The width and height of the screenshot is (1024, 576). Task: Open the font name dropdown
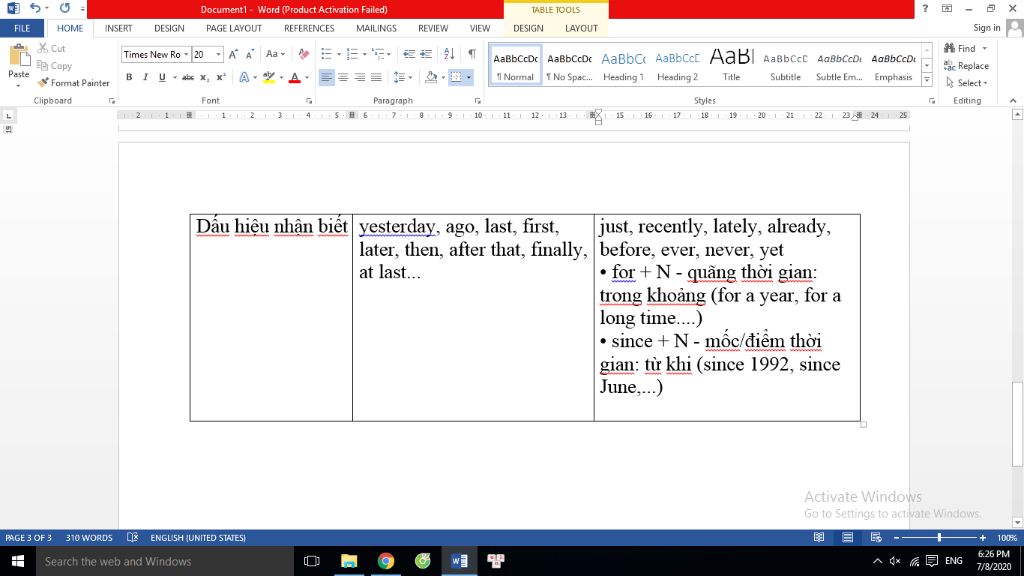[x=186, y=54]
